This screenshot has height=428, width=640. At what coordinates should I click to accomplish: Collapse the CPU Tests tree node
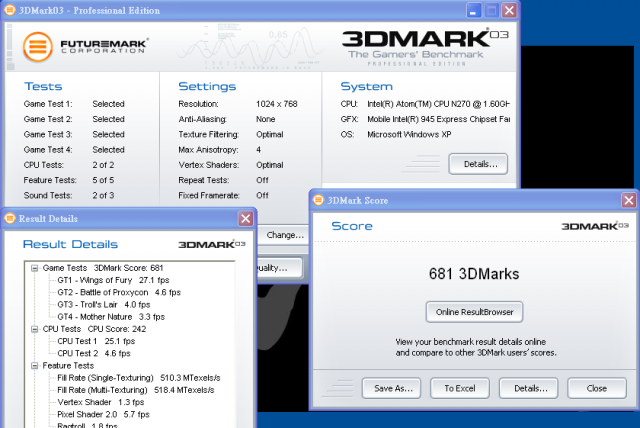click(x=35, y=329)
